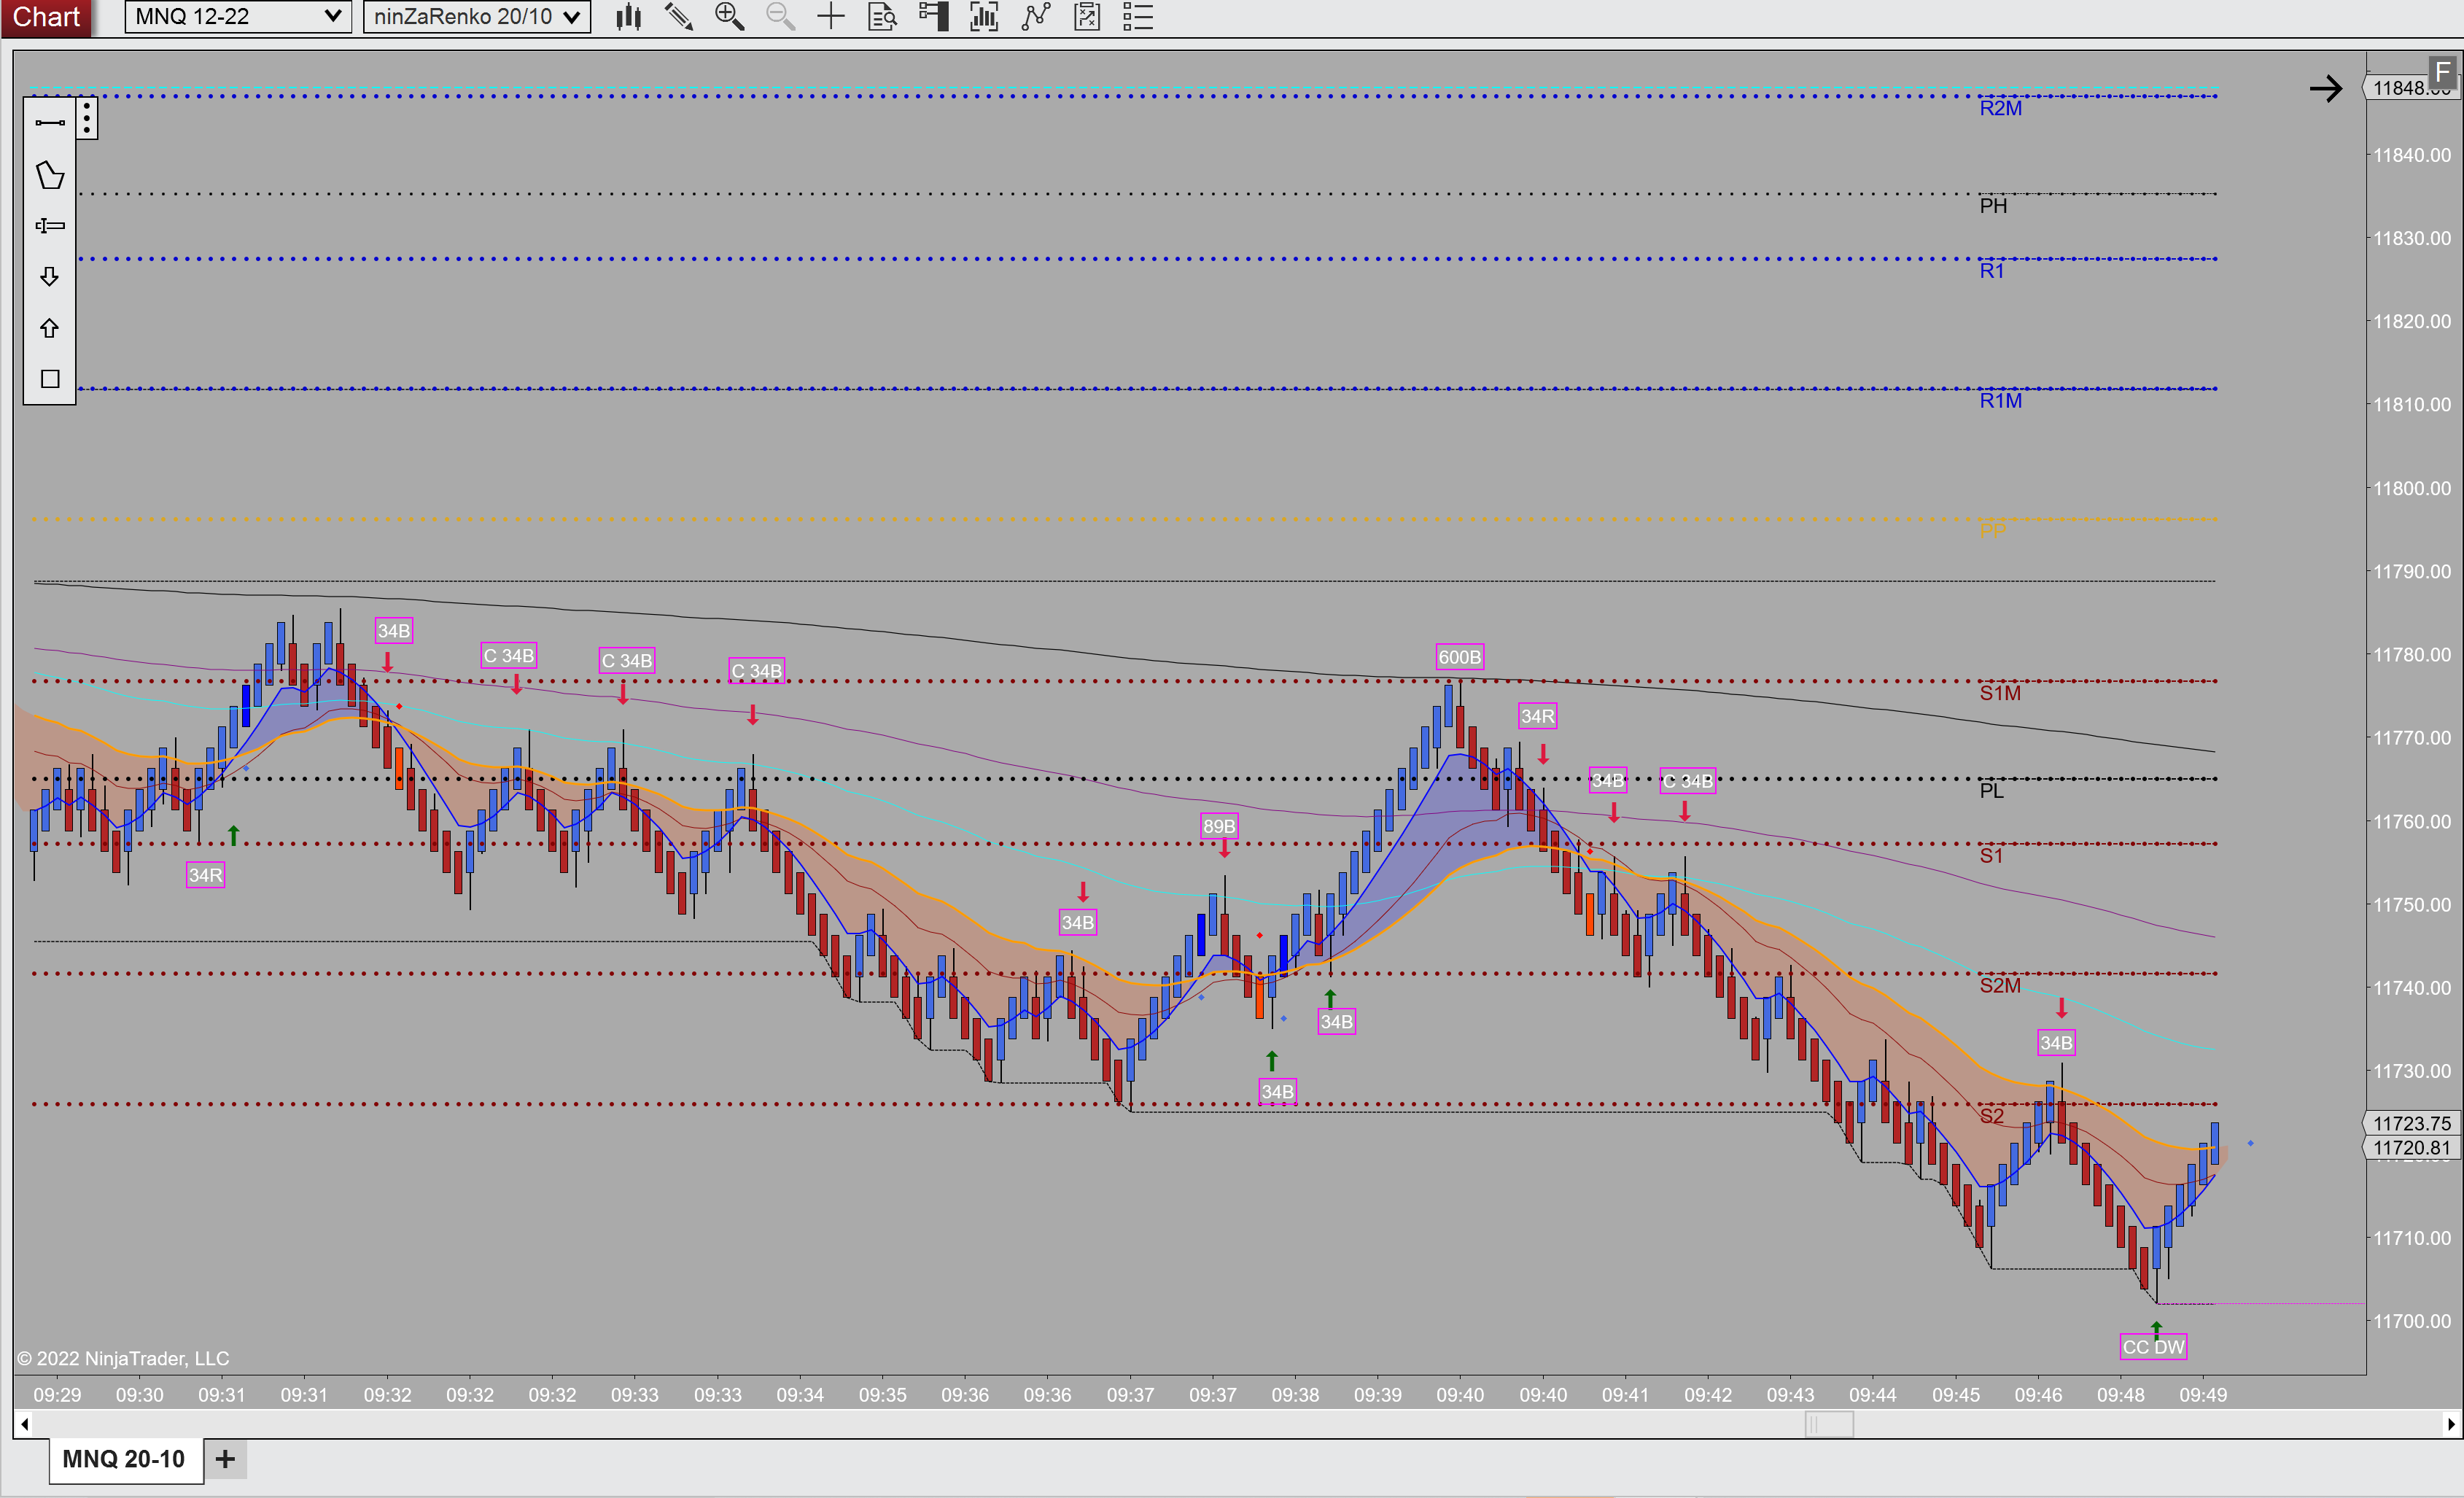Select the Arrow Down marker tool
Image resolution: width=2464 pixels, height=1498 pixels.
pyautogui.click(x=50, y=277)
